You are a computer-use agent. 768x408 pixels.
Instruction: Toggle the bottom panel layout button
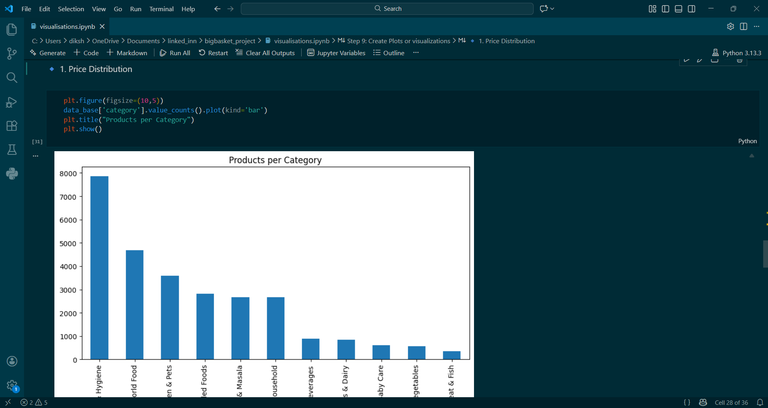tap(678, 9)
